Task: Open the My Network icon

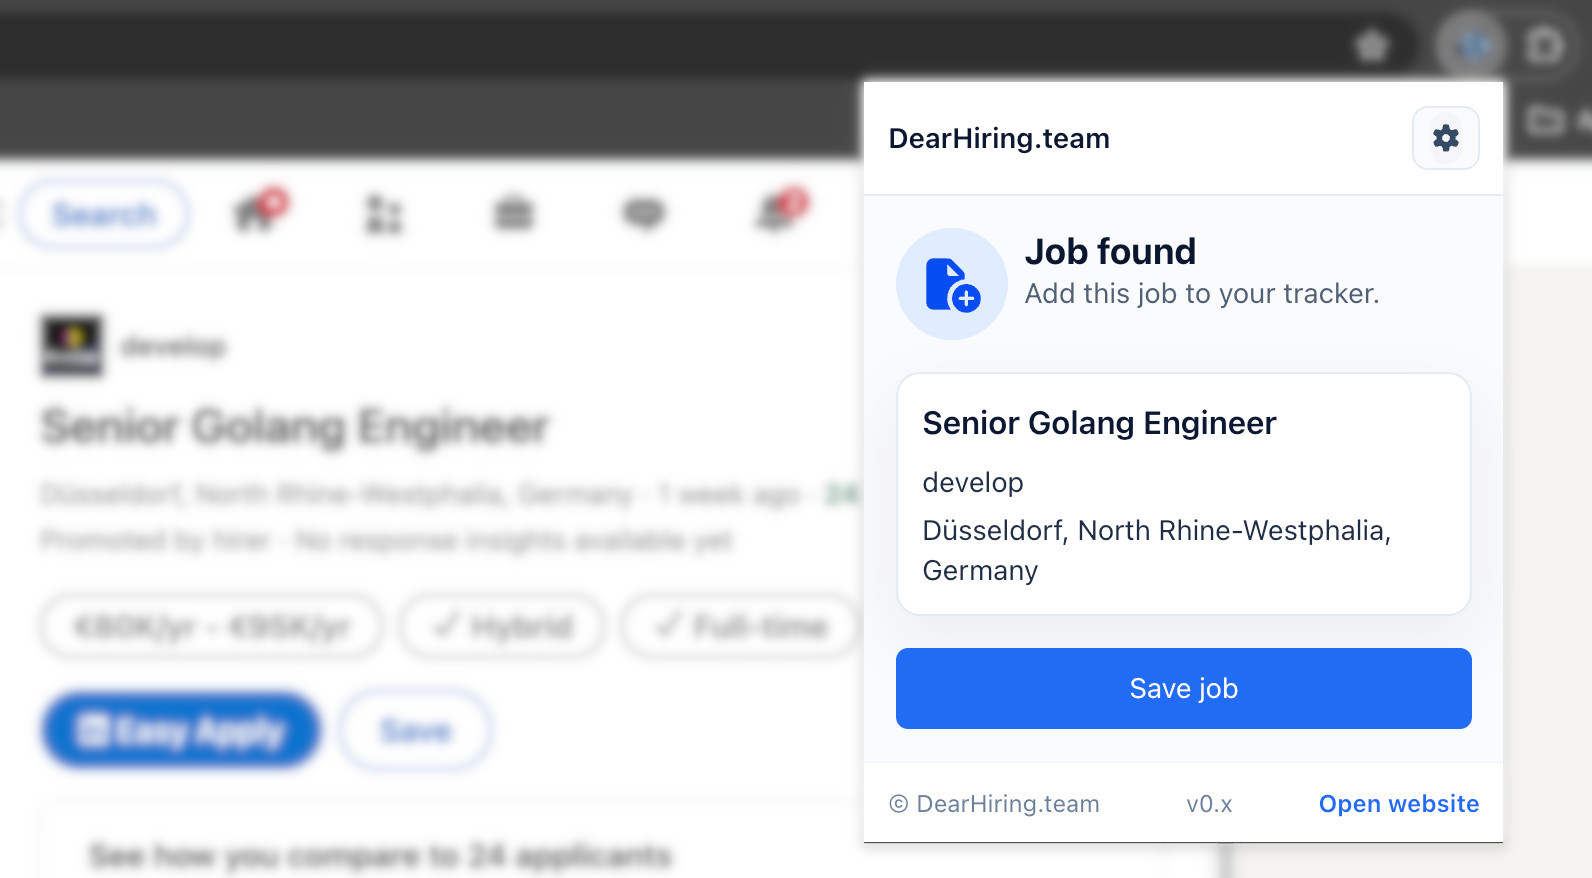Action: [384, 214]
